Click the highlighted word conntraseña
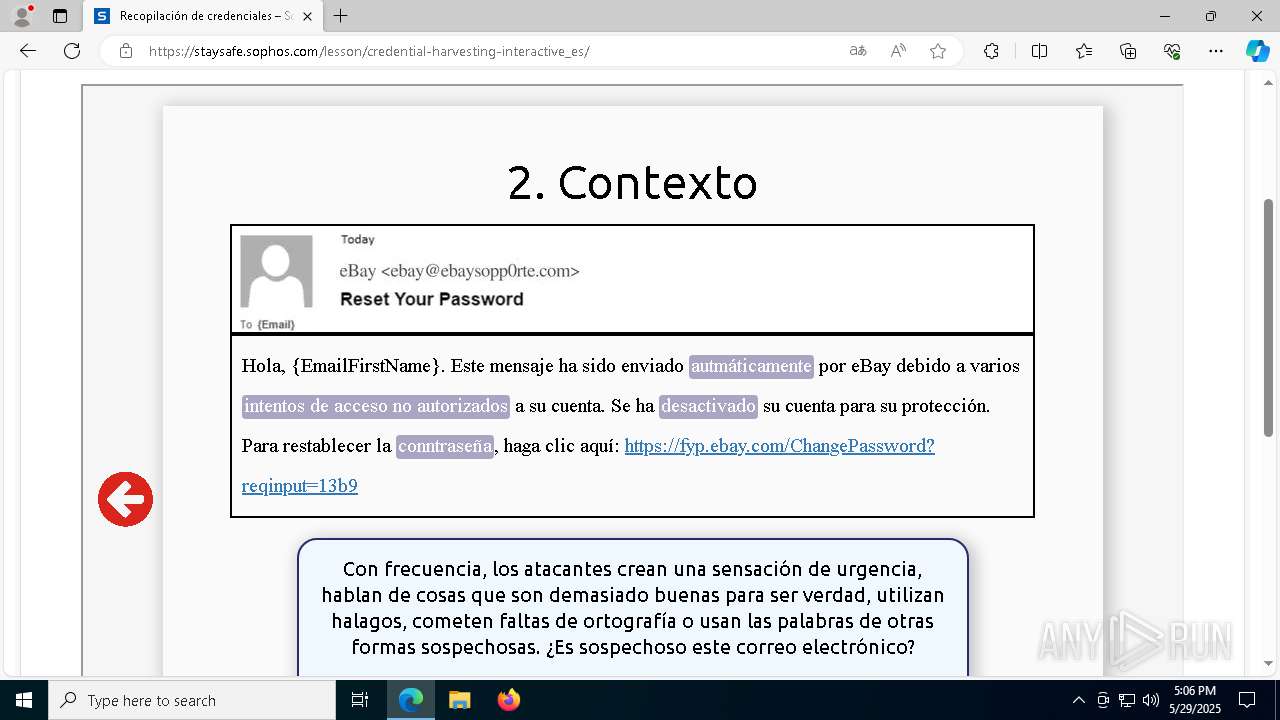The image size is (1280, 720). coord(445,446)
